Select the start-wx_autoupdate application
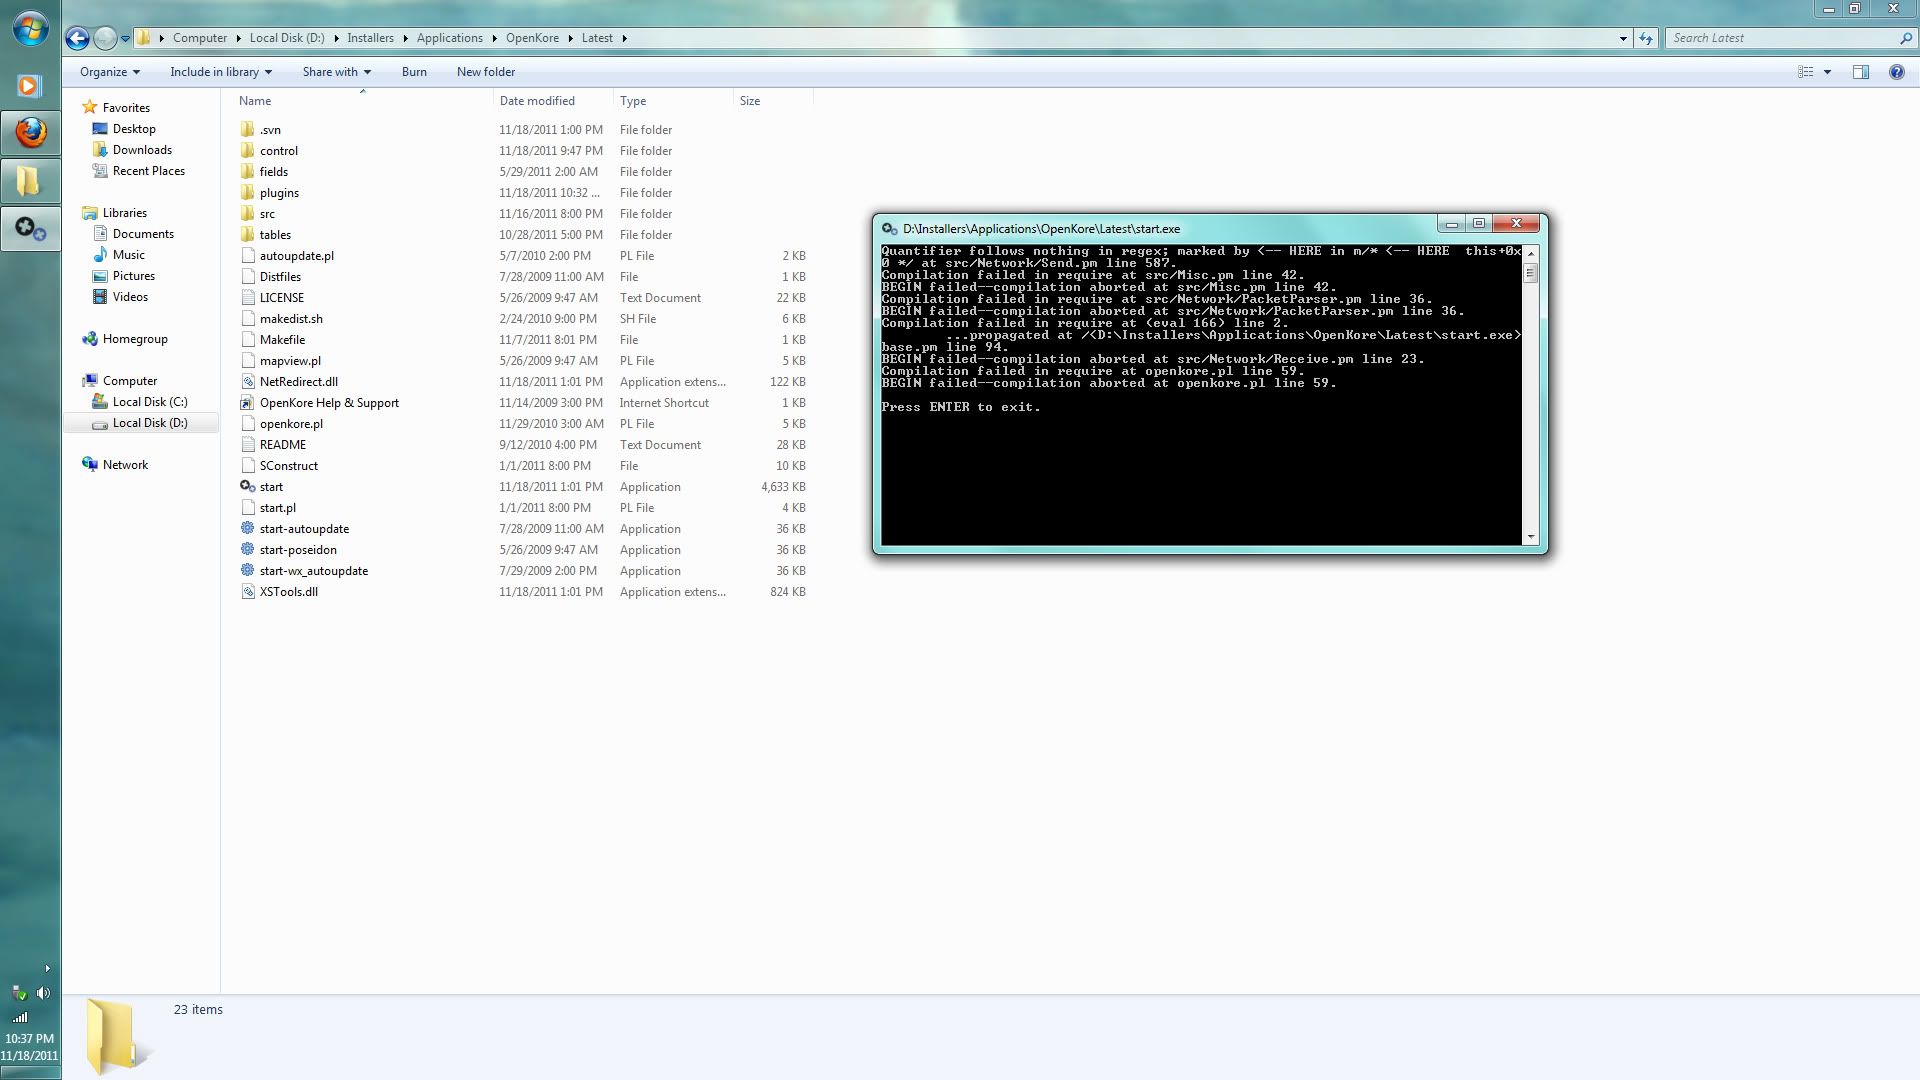This screenshot has width=1920, height=1080. pyautogui.click(x=314, y=571)
